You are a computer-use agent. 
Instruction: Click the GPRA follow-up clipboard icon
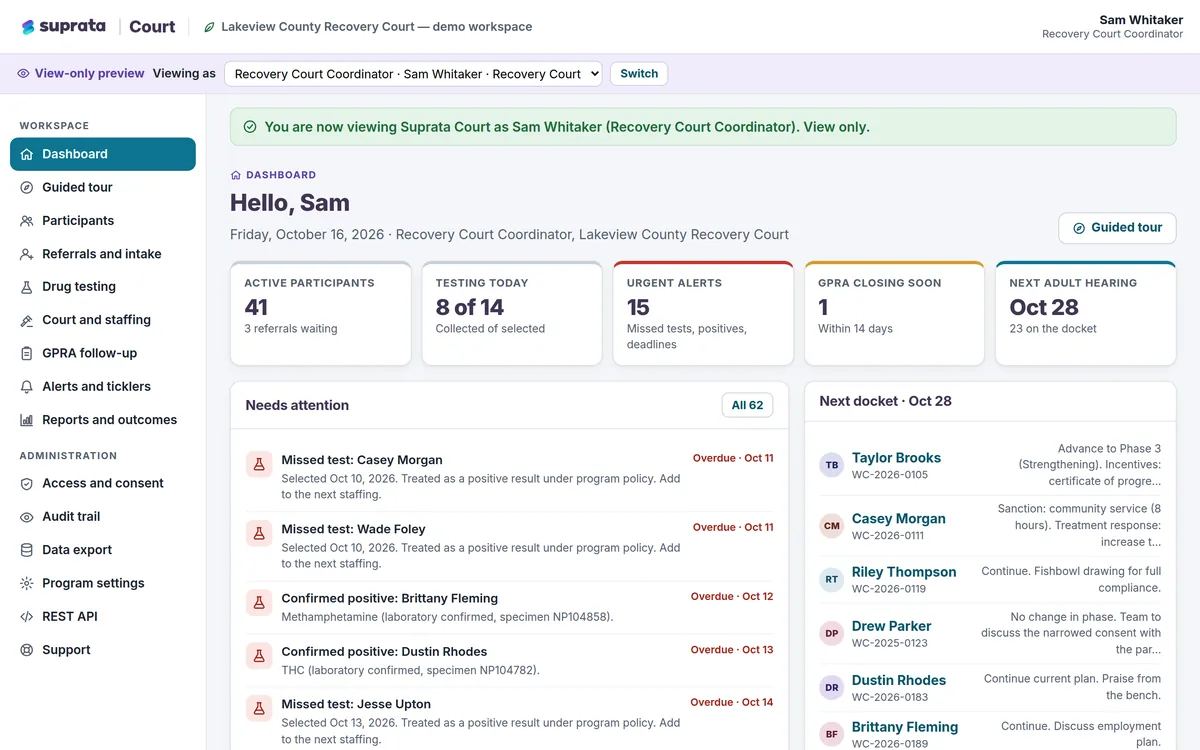point(27,353)
